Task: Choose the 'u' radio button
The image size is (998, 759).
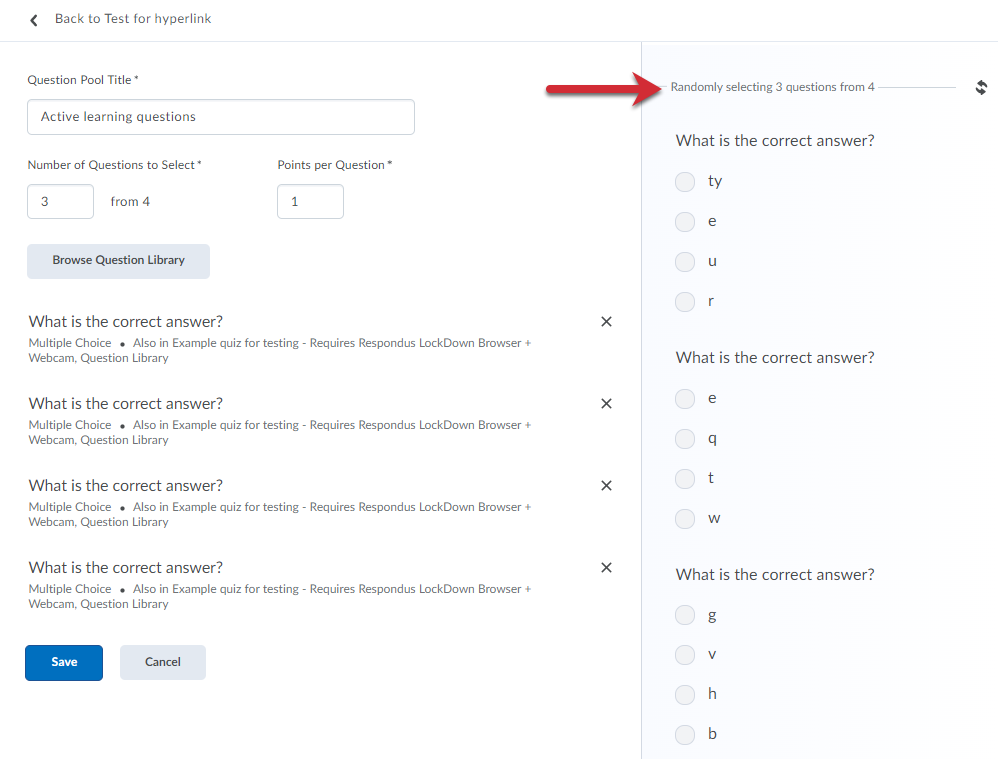Action: [685, 262]
